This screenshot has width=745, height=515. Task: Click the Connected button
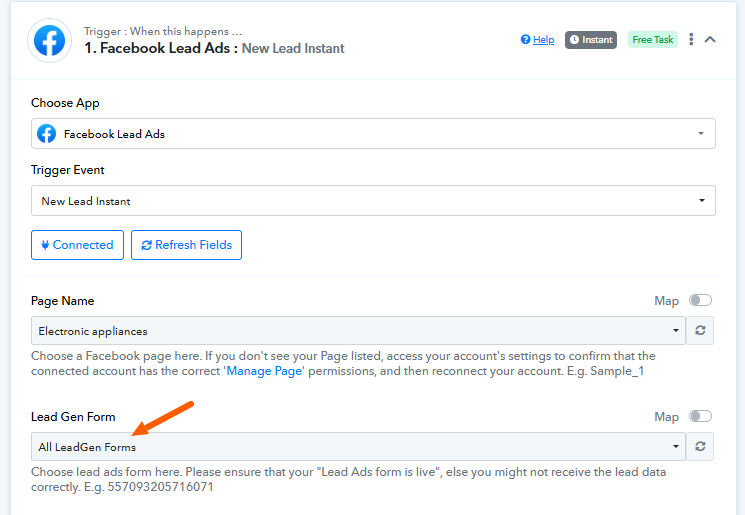pyautogui.click(x=77, y=245)
